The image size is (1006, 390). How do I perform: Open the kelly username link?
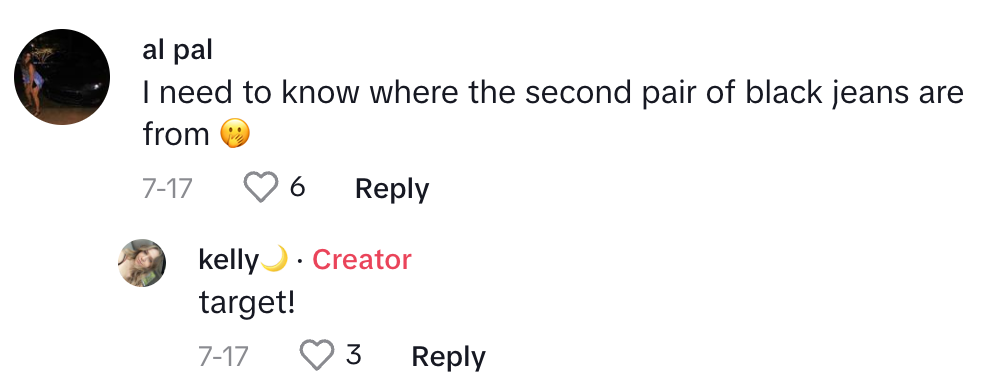pyautogui.click(x=229, y=260)
